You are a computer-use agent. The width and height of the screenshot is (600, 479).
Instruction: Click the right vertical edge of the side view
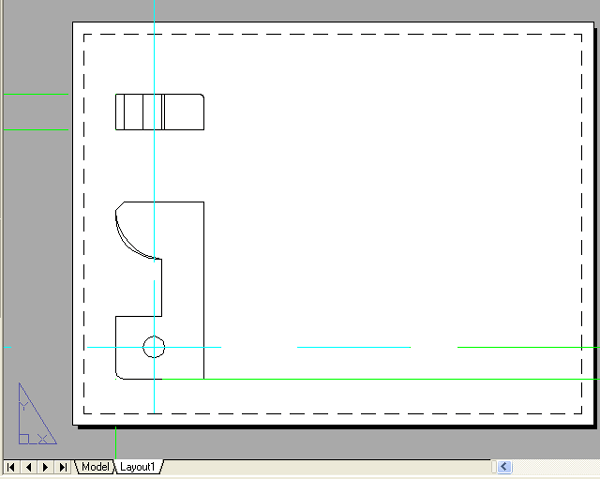click(204, 290)
